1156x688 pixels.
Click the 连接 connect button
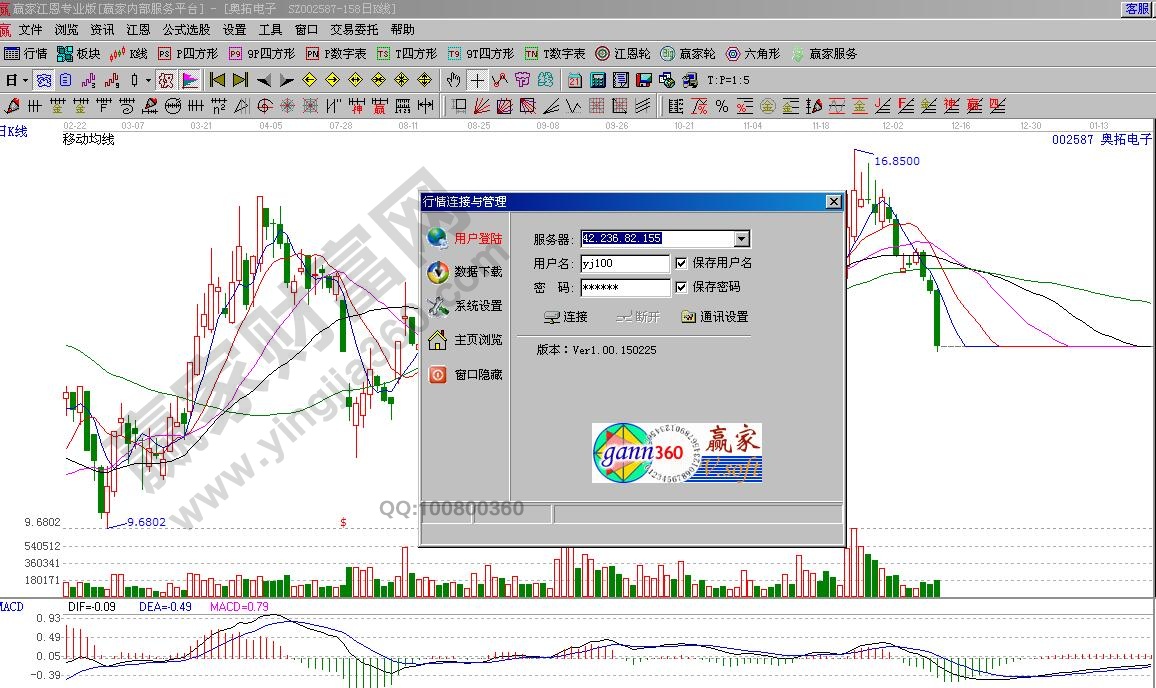pyautogui.click(x=566, y=317)
